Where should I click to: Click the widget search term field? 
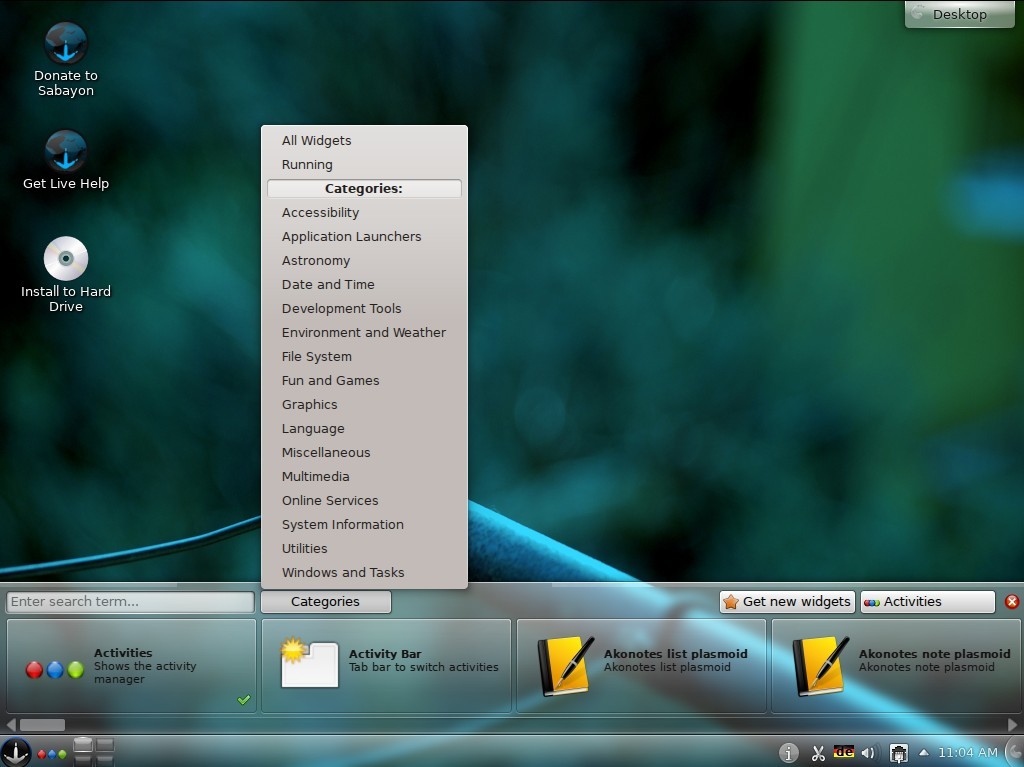coord(130,602)
